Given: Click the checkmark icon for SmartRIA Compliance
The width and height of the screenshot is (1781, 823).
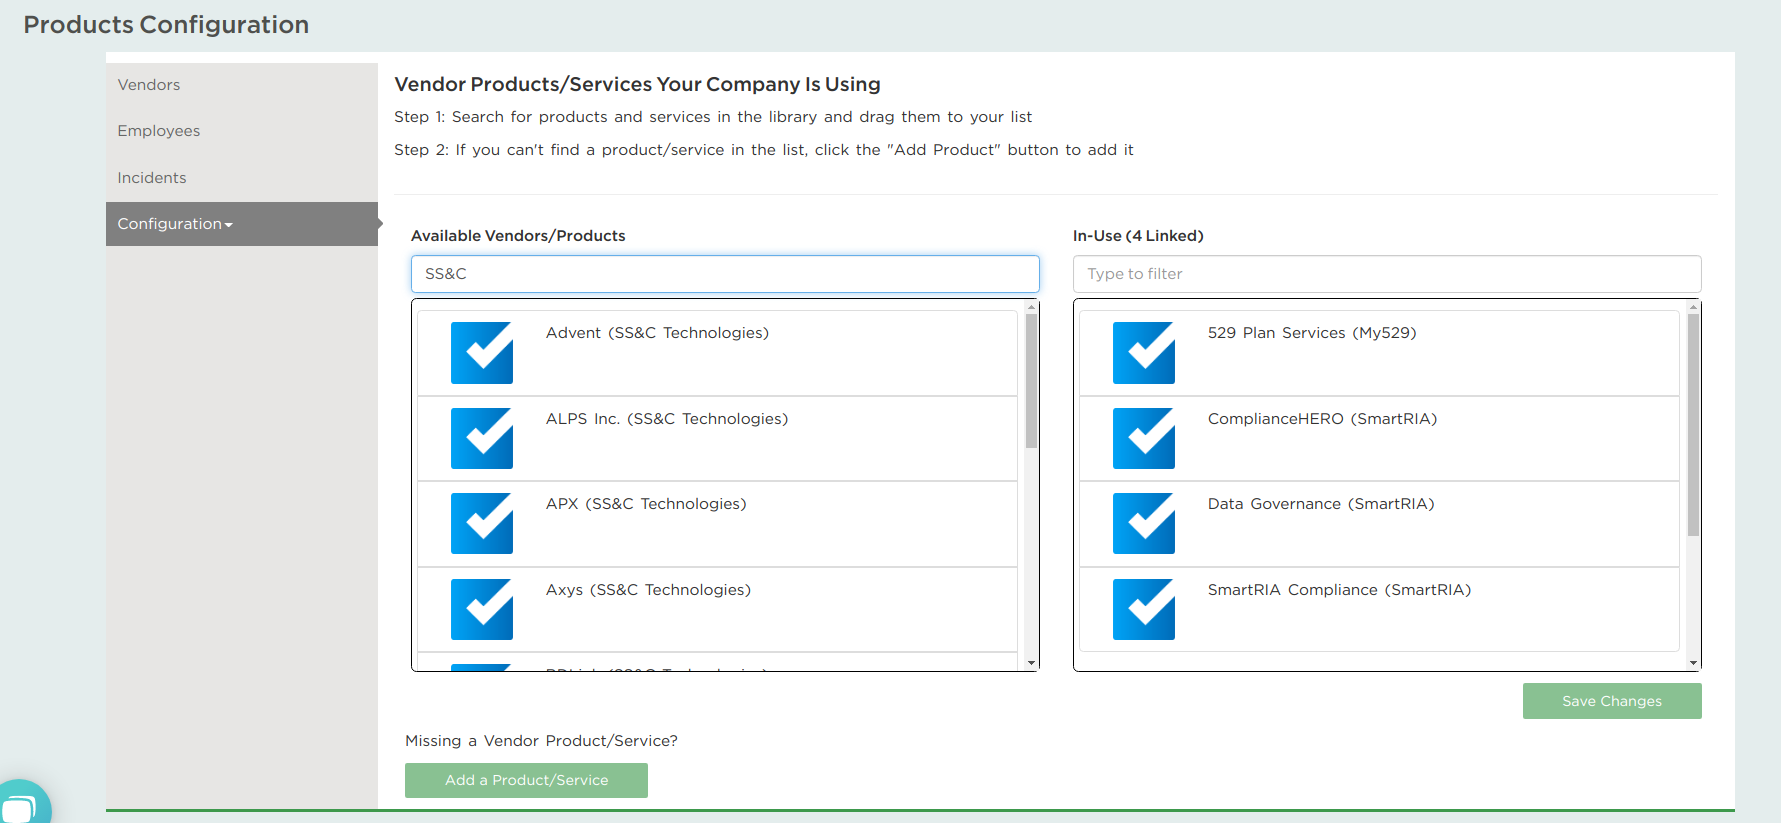Looking at the screenshot, I should pyautogui.click(x=1144, y=609).
